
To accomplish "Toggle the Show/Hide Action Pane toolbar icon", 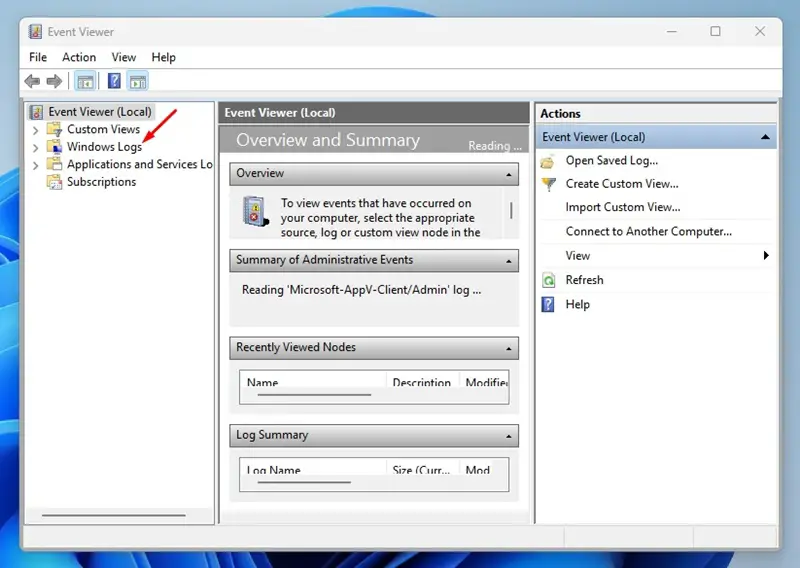I will [138, 81].
